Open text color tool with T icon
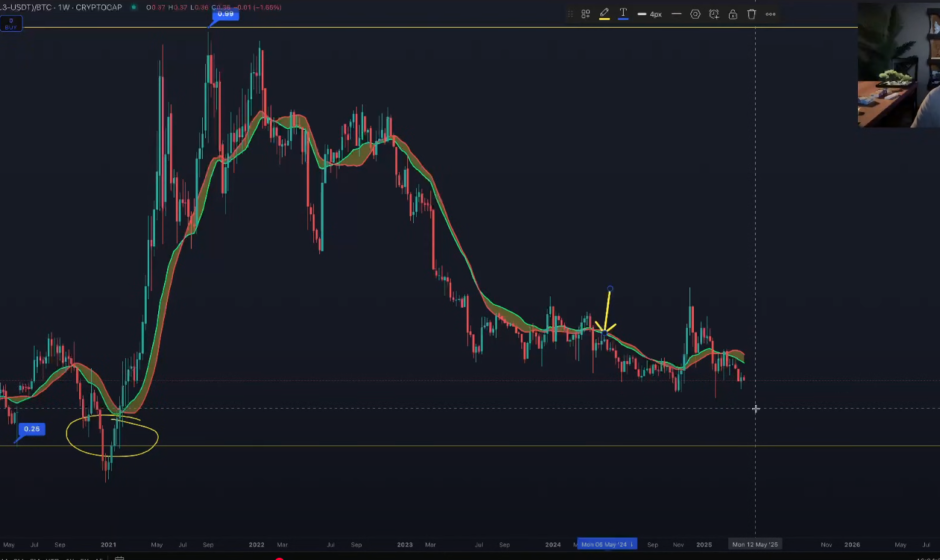Image resolution: width=940 pixels, height=560 pixels. click(x=623, y=15)
